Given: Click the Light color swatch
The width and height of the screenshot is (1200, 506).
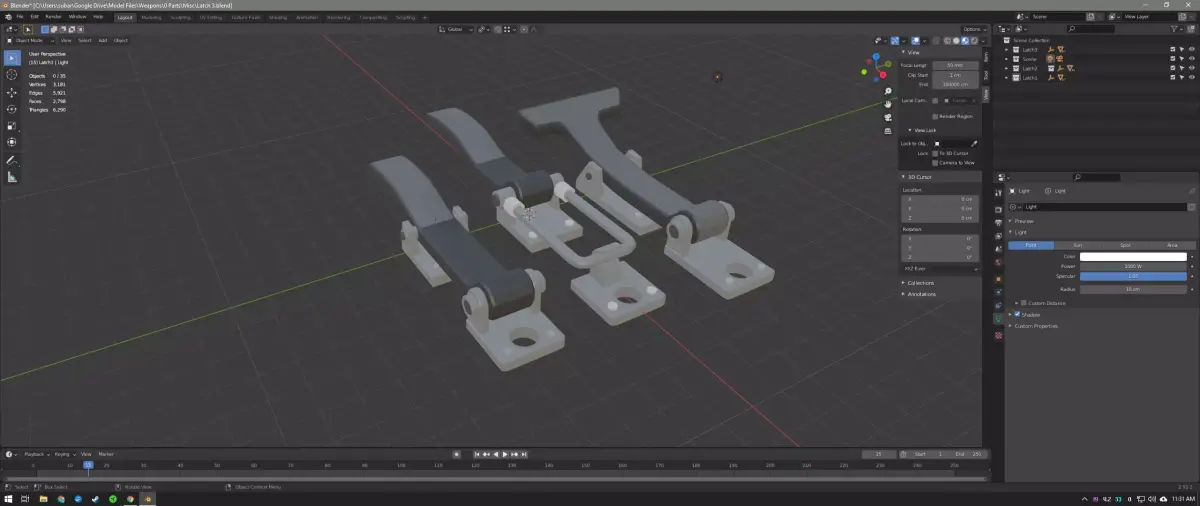Looking at the screenshot, I should click(1133, 257).
